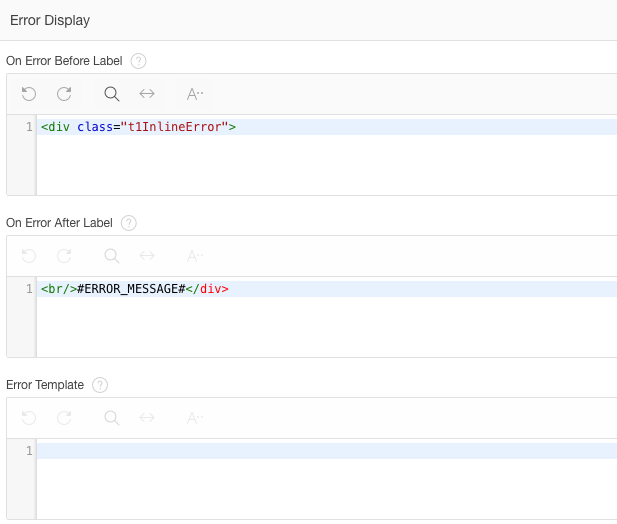
Task: Click Redo in Error Template editor
Action: [x=64, y=418]
